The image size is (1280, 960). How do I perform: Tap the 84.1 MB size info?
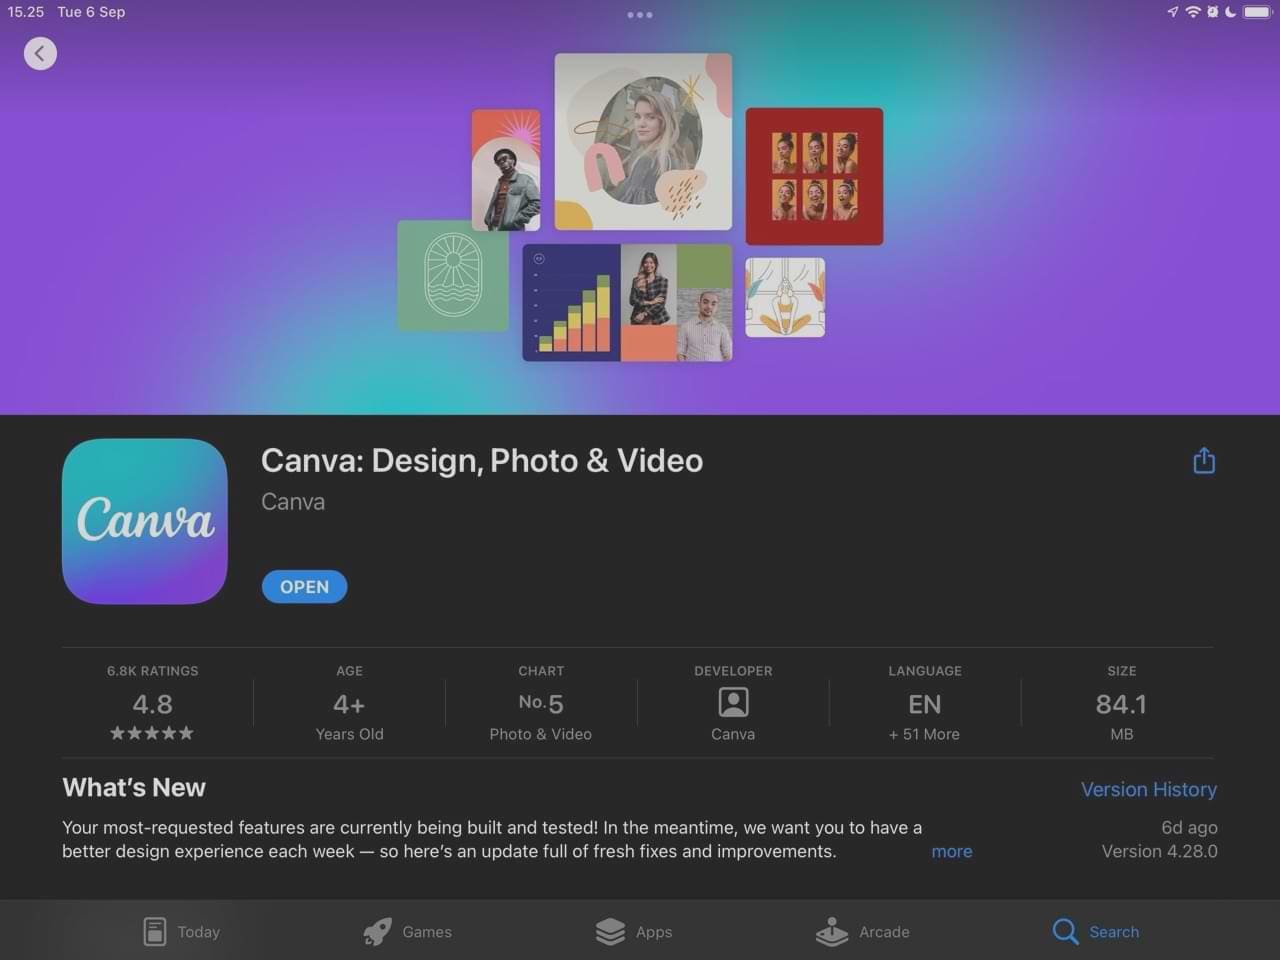(1122, 705)
